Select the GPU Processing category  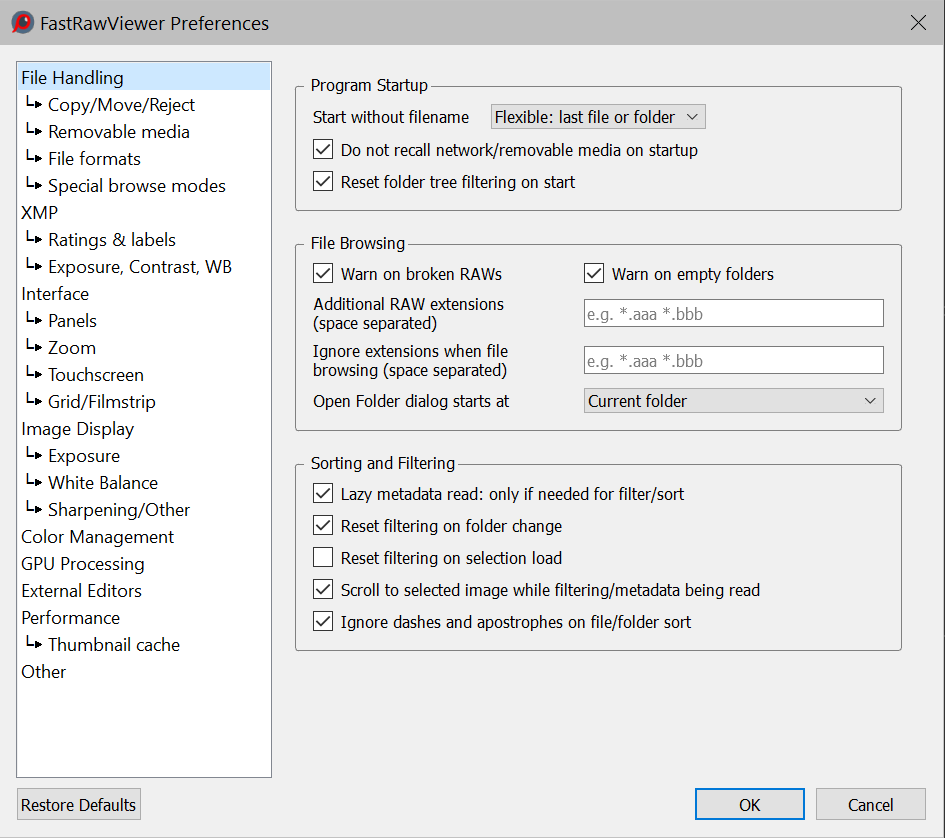pyautogui.click(x=83, y=564)
